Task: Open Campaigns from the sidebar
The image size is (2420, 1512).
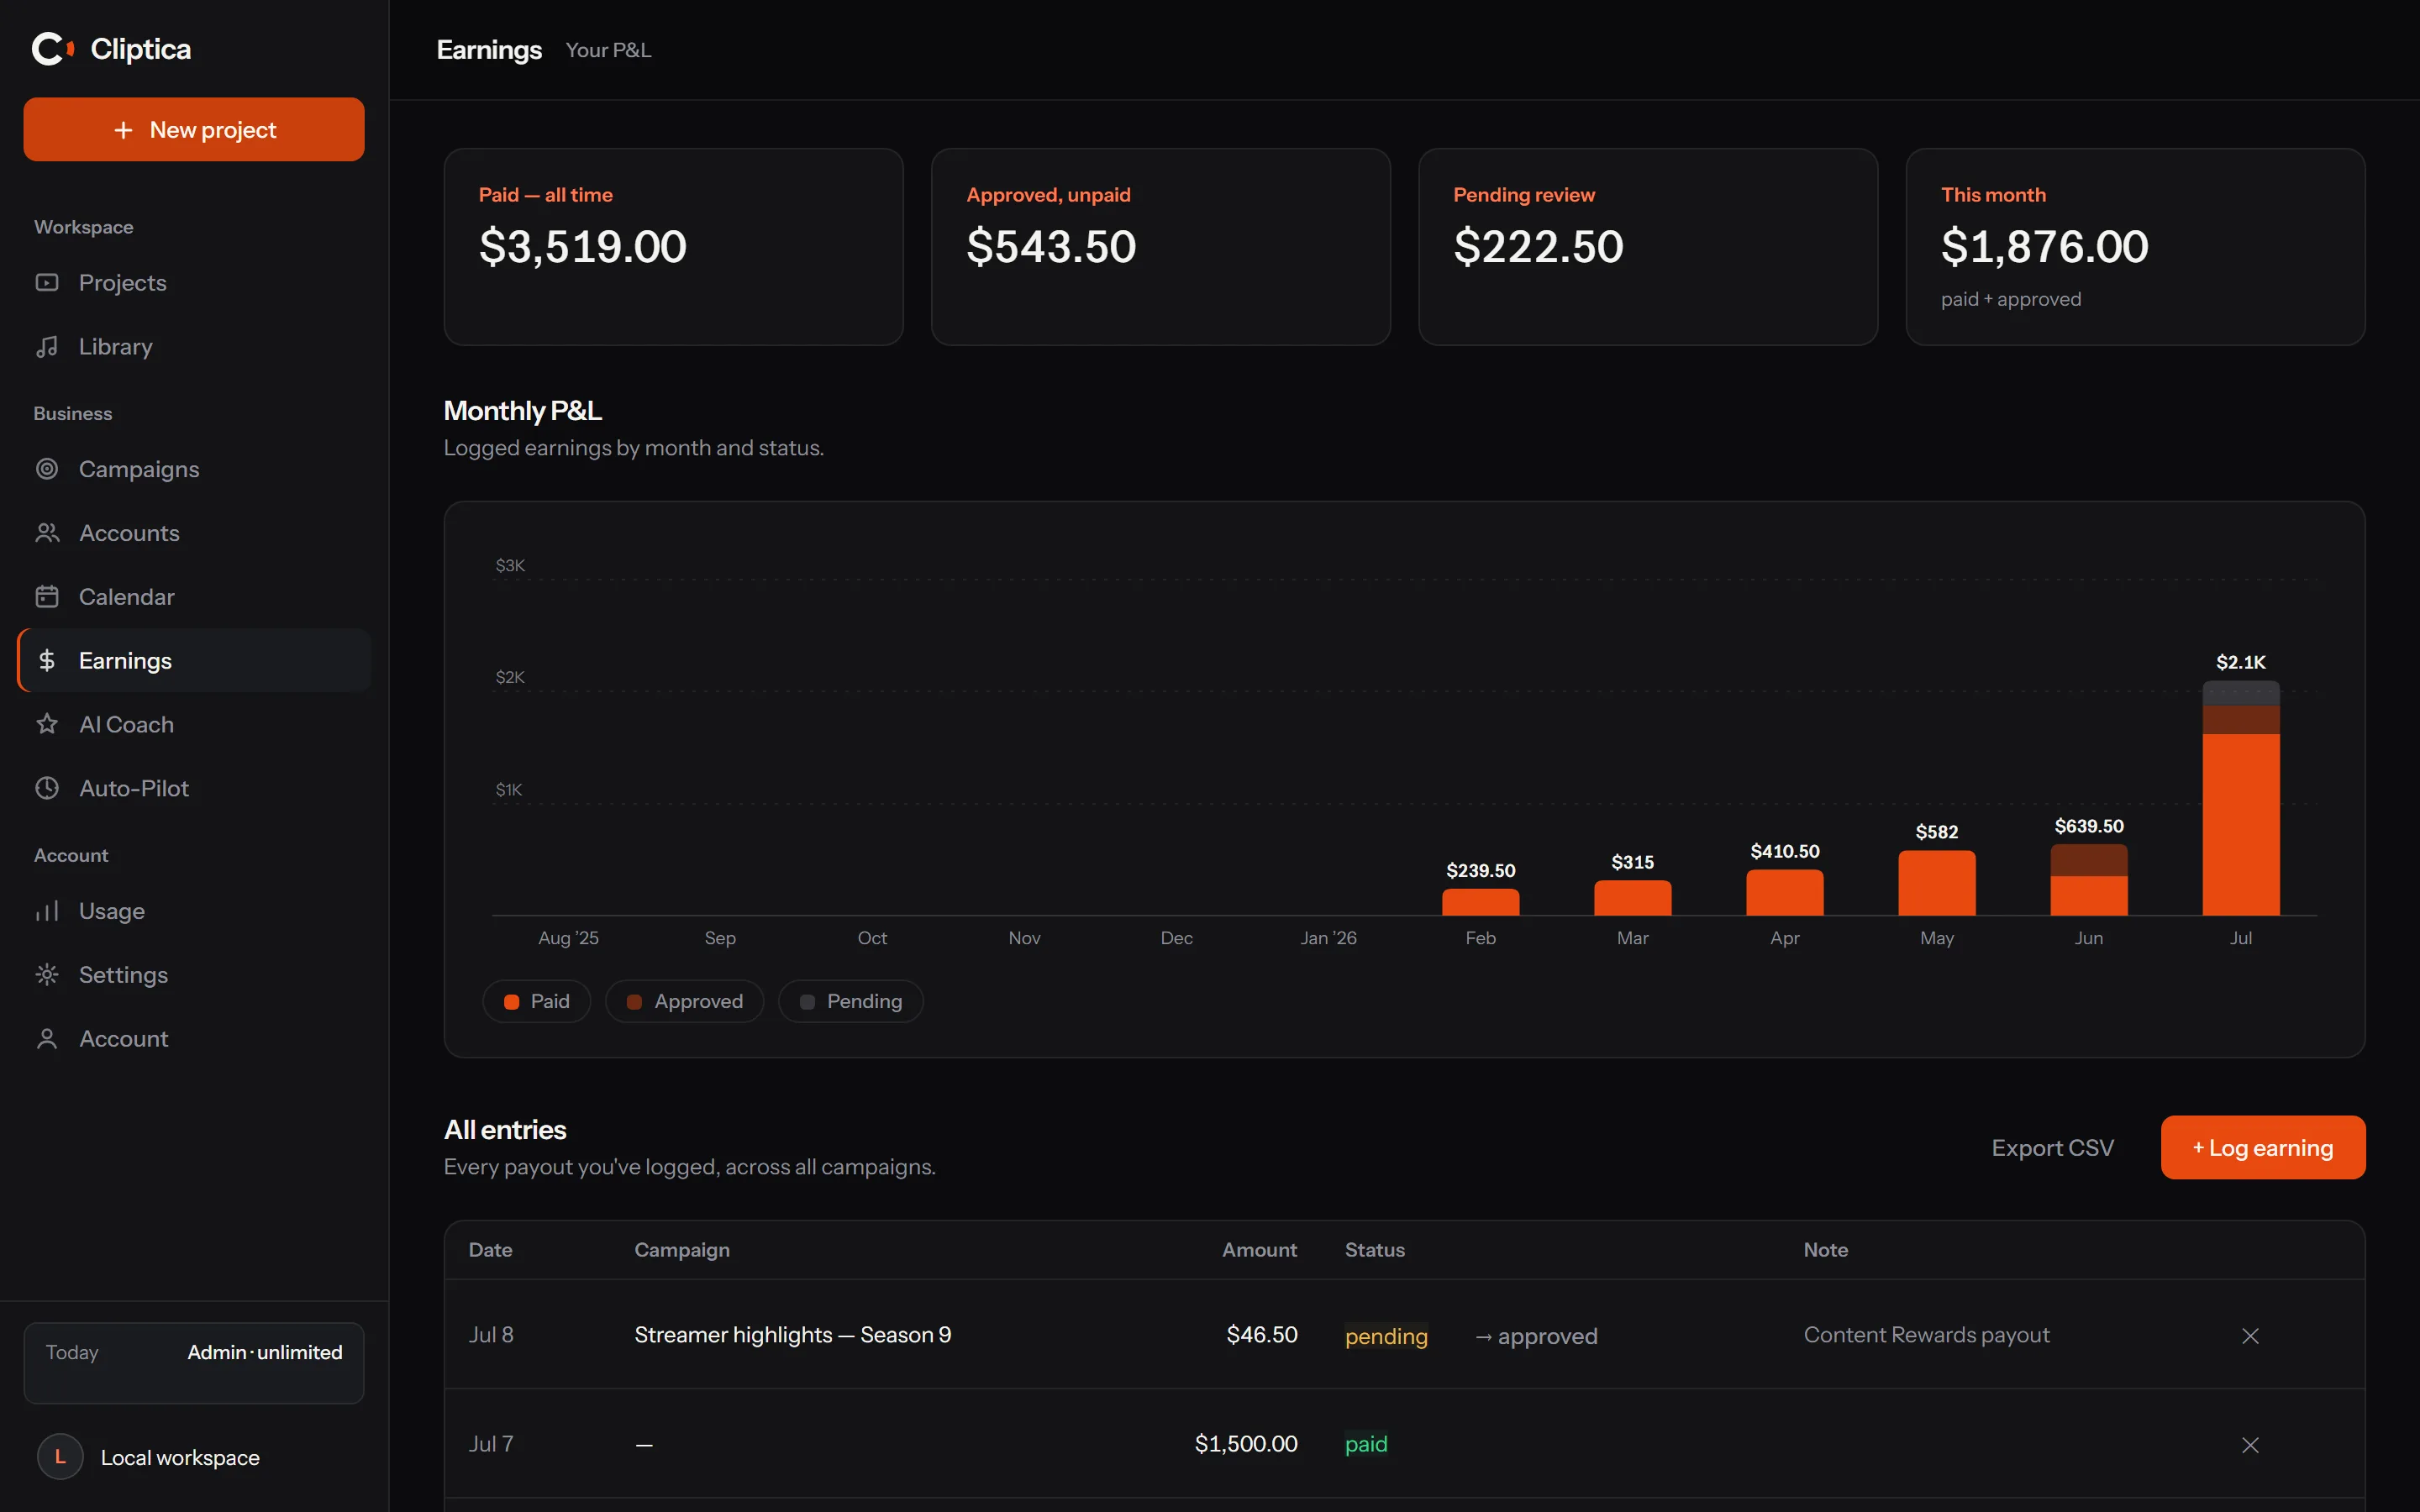Action: [194, 469]
